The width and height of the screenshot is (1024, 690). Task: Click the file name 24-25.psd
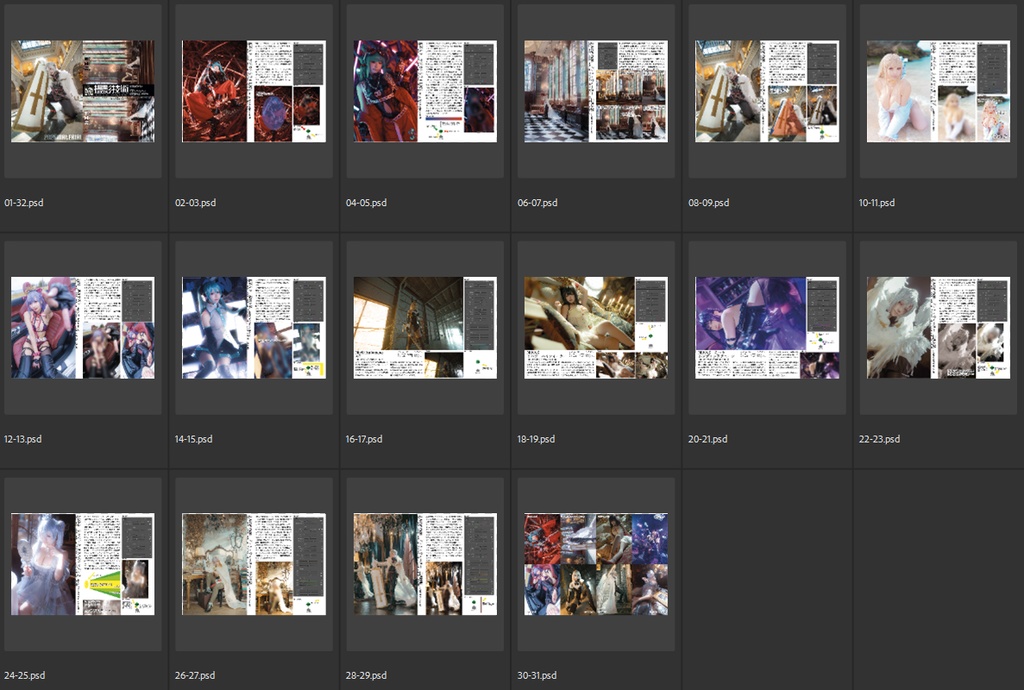pyautogui.click(x=25, y=675)
